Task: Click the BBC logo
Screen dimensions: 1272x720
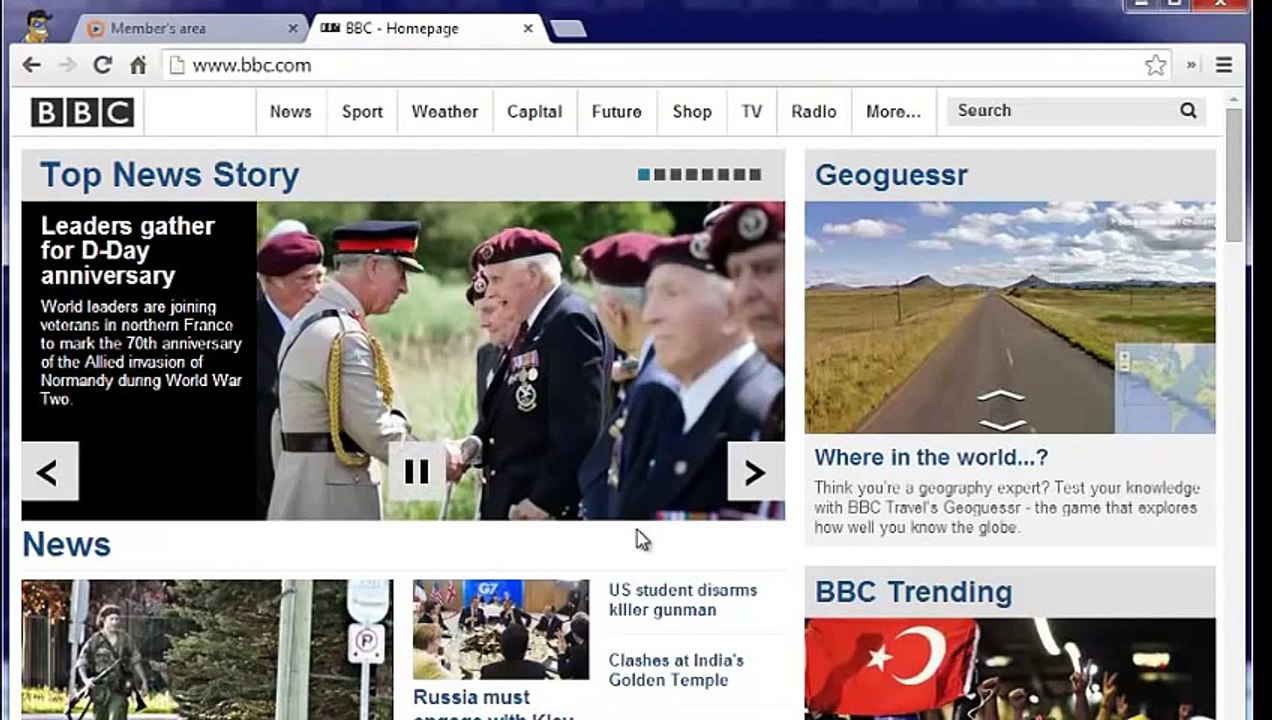Action: (82, 112)
